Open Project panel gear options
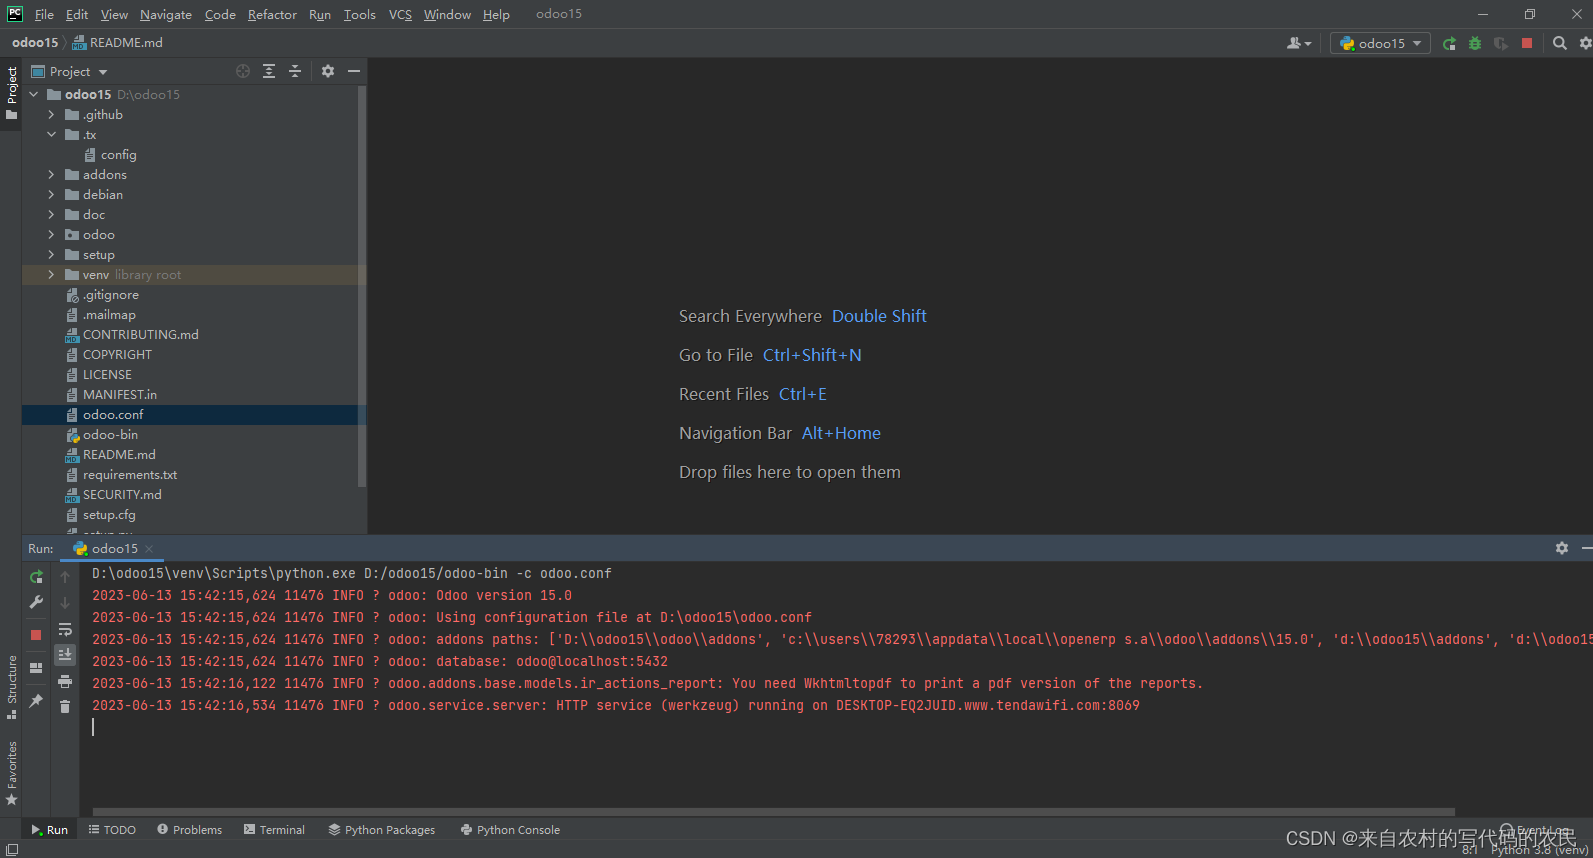1593x858 pixels. 328,71
